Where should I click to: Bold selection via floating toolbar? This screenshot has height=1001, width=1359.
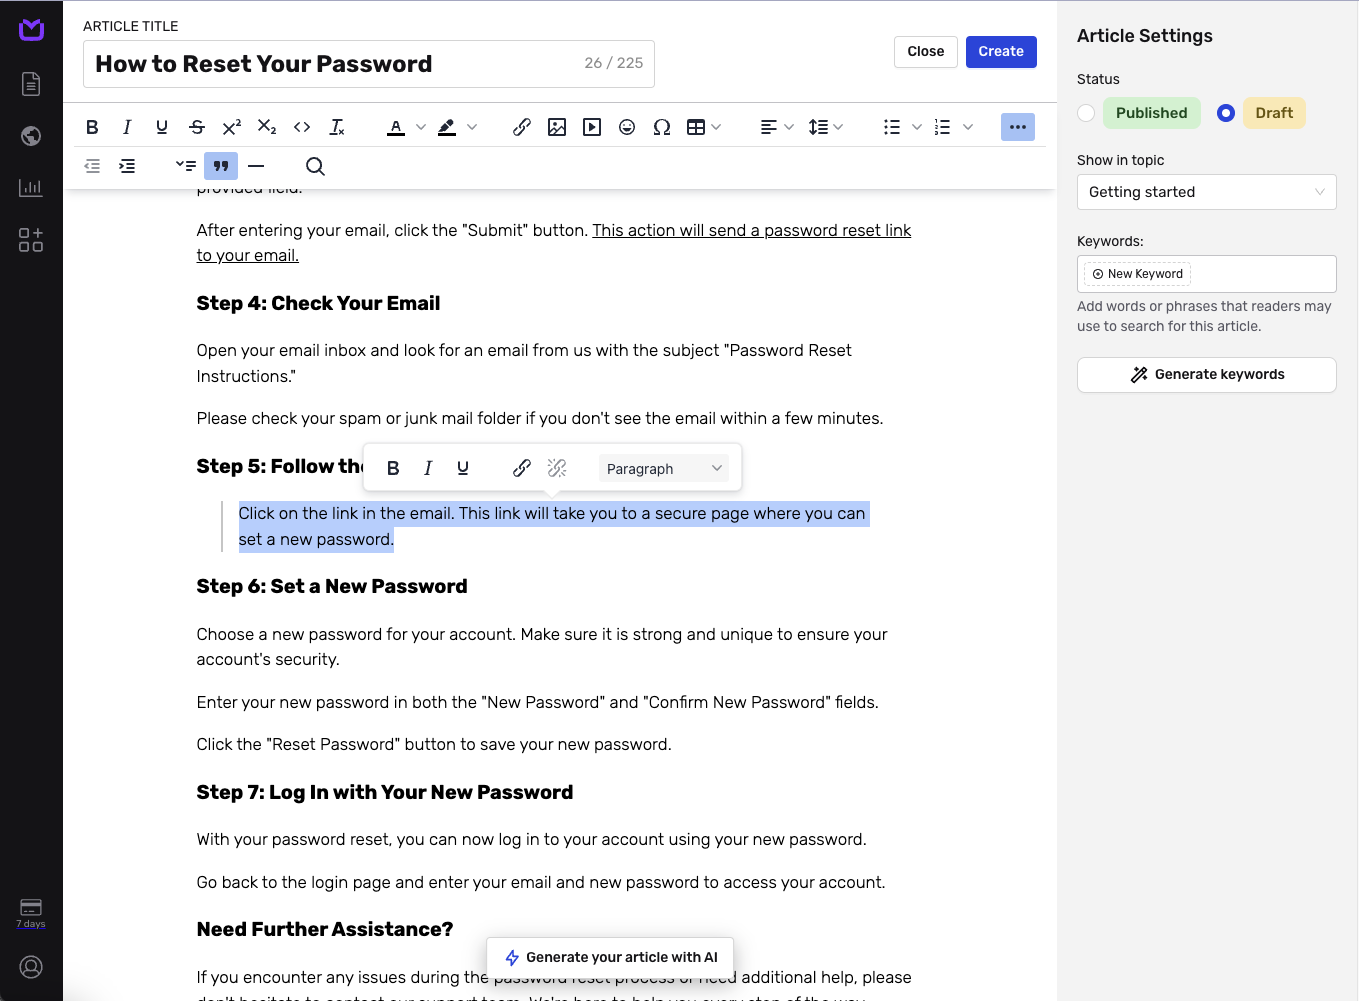pyautogui.click(x=393, y=468)
